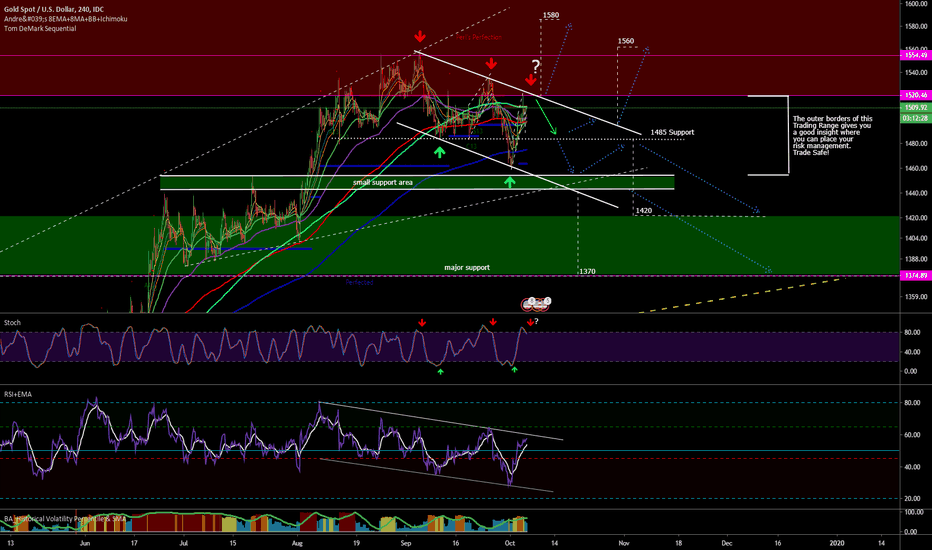
Task: Click the Oct date on time axis
Action: tap(509, 543)
